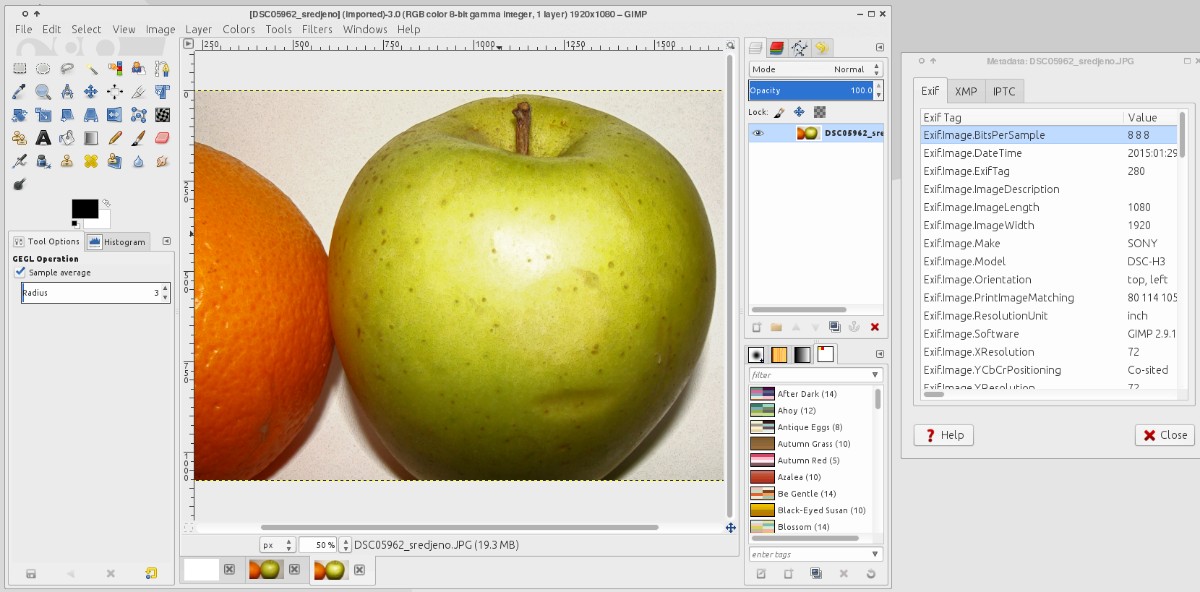This screenshot has height=592, width=1200.
Task: Select the Heal tool
Action: (91, 161)
